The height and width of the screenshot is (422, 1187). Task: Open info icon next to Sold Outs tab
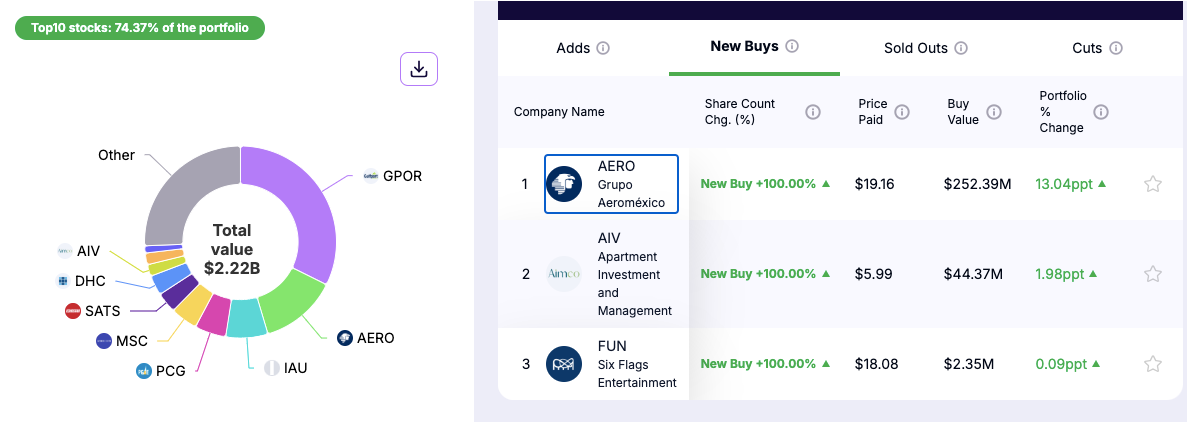(x=961, y=48)
